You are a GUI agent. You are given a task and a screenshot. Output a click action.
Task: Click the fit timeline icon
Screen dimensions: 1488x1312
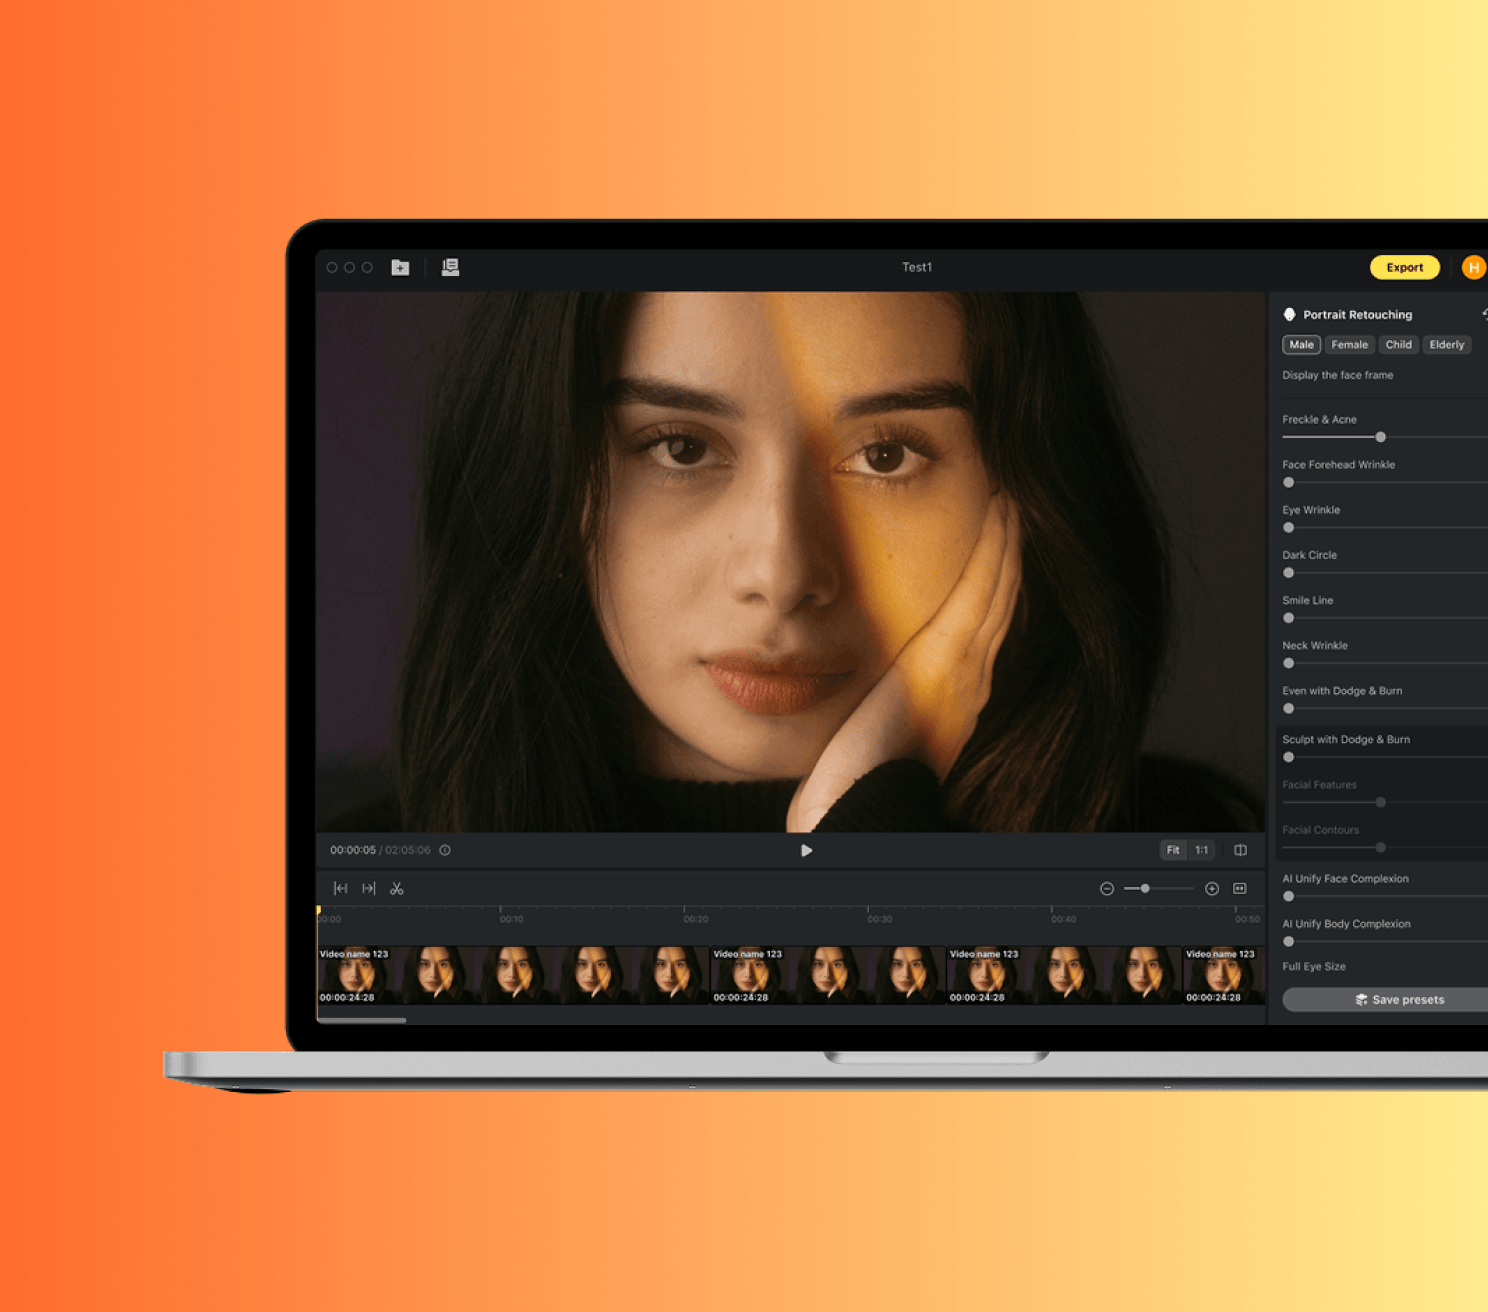coord(1240,888)
